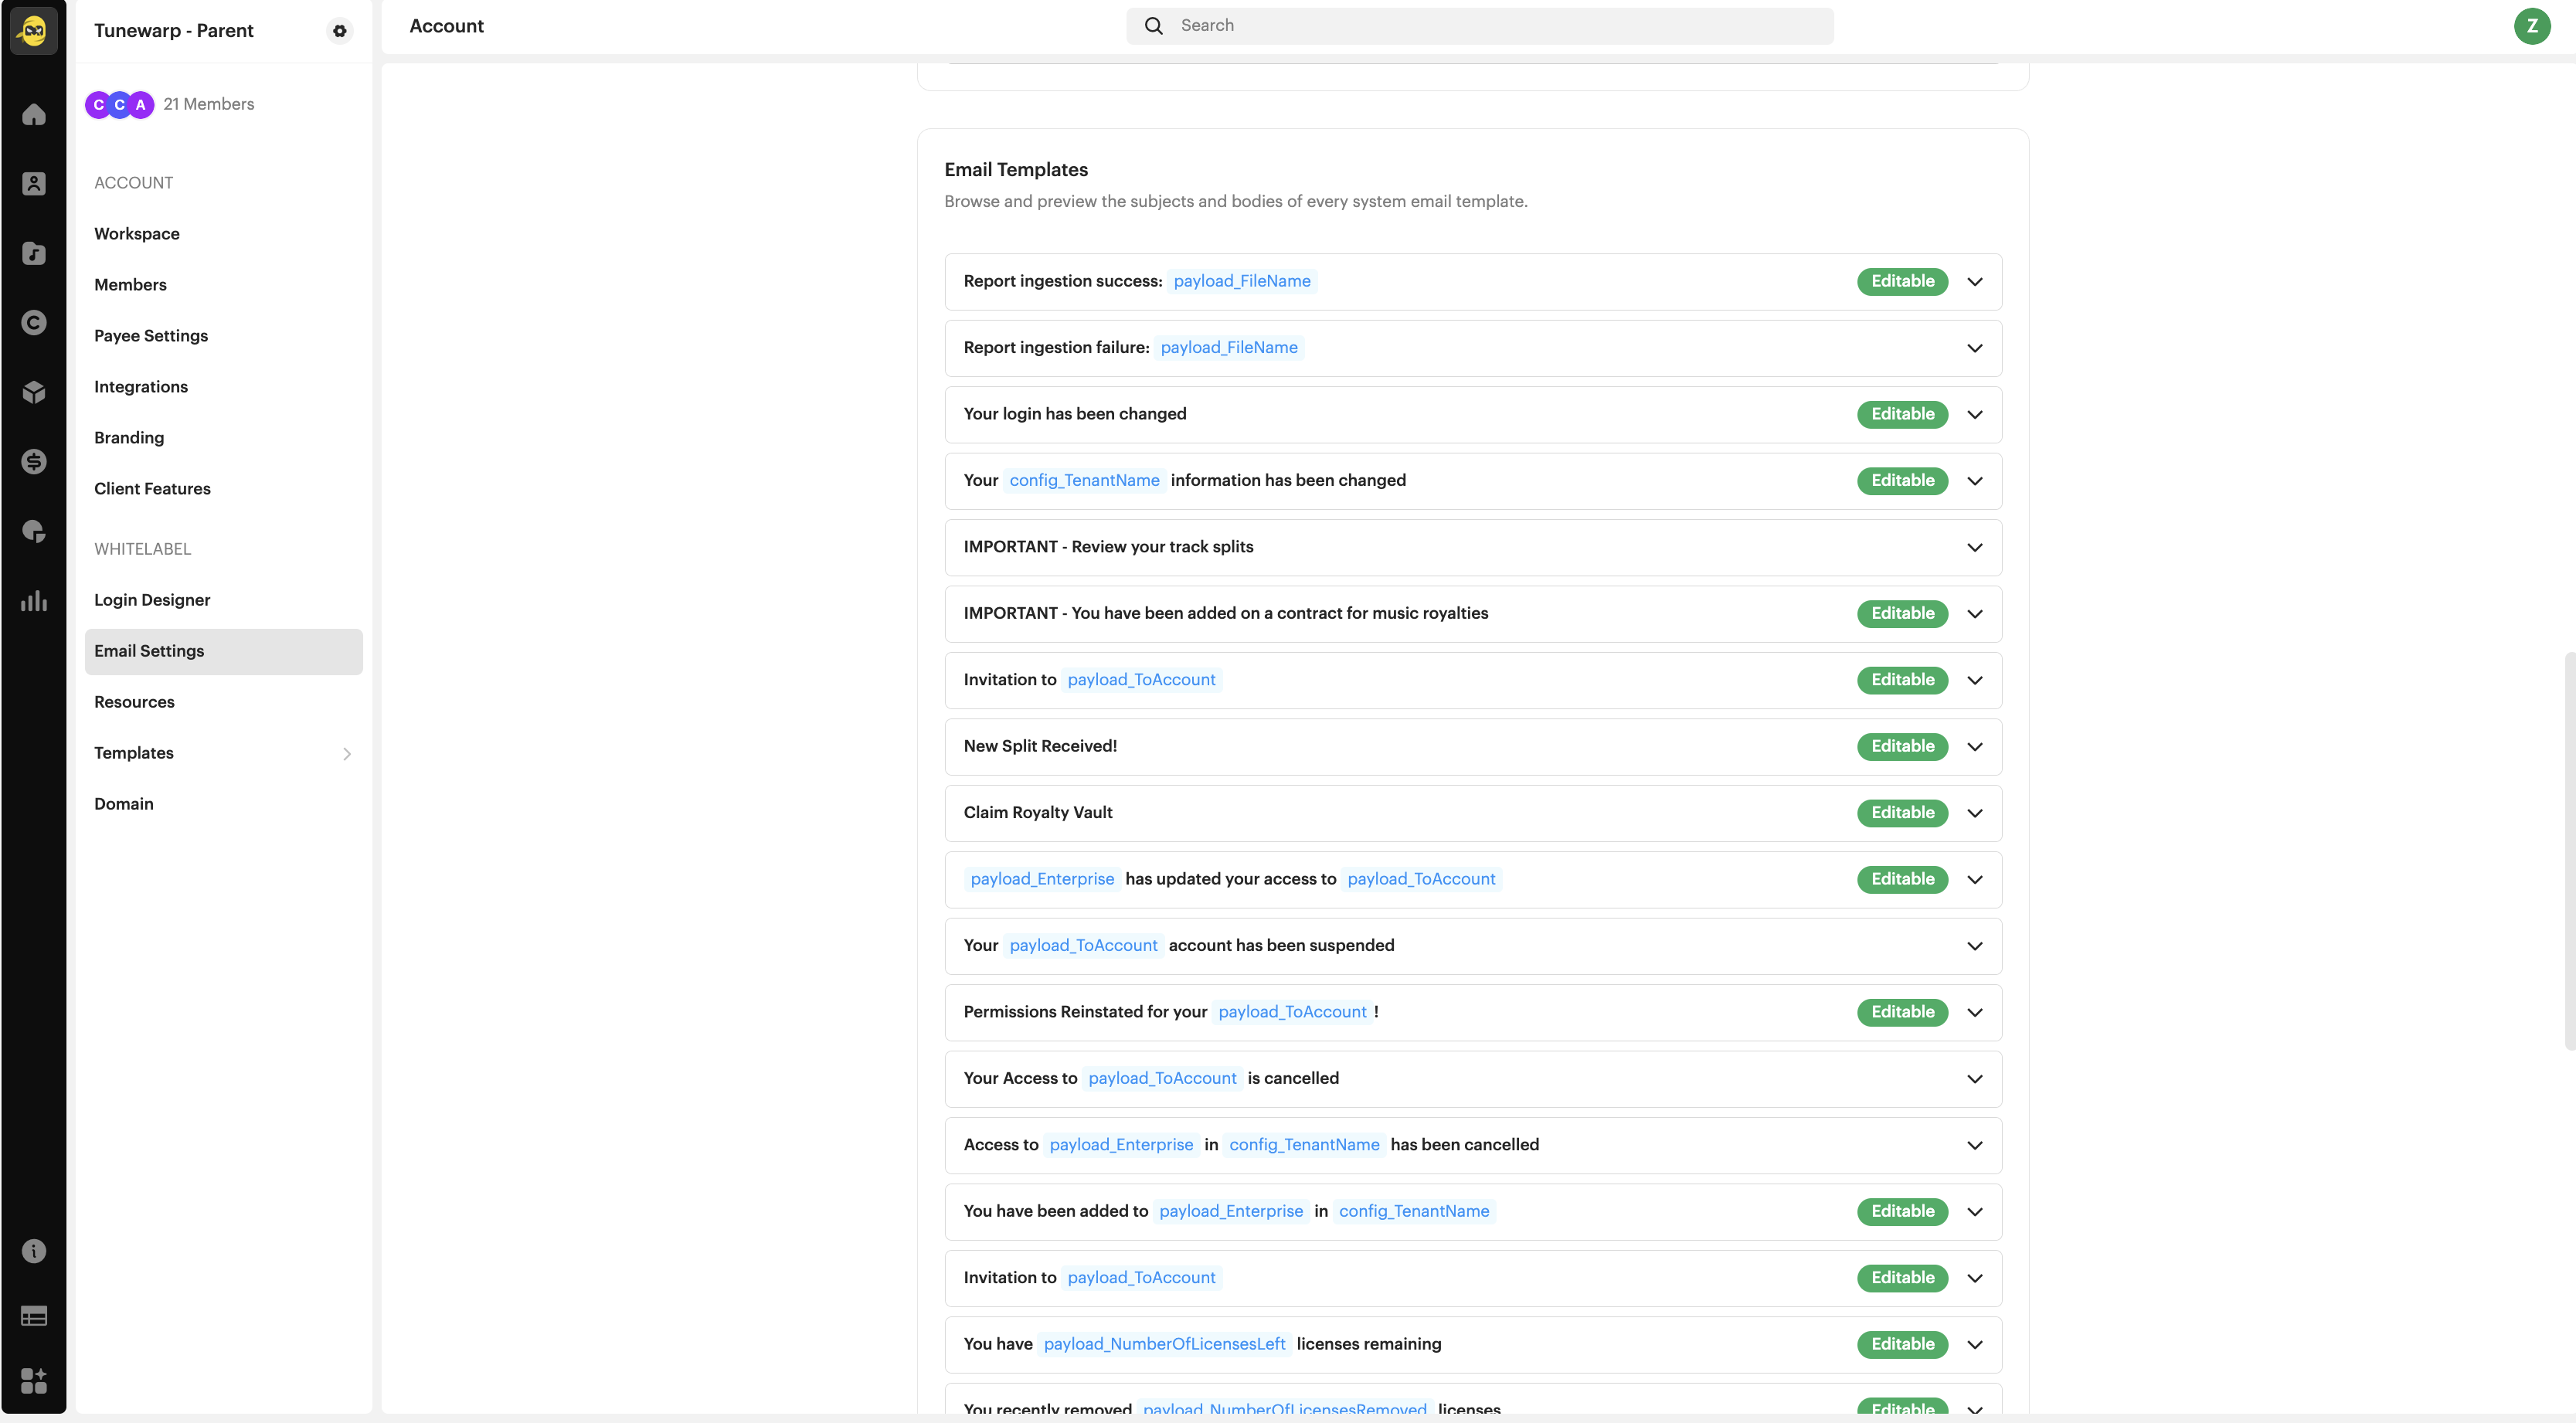The height and width of the screenshot is (1423, 2576).
Task: Click the pie chart sidebar icon
Action: tap(34, 531)
